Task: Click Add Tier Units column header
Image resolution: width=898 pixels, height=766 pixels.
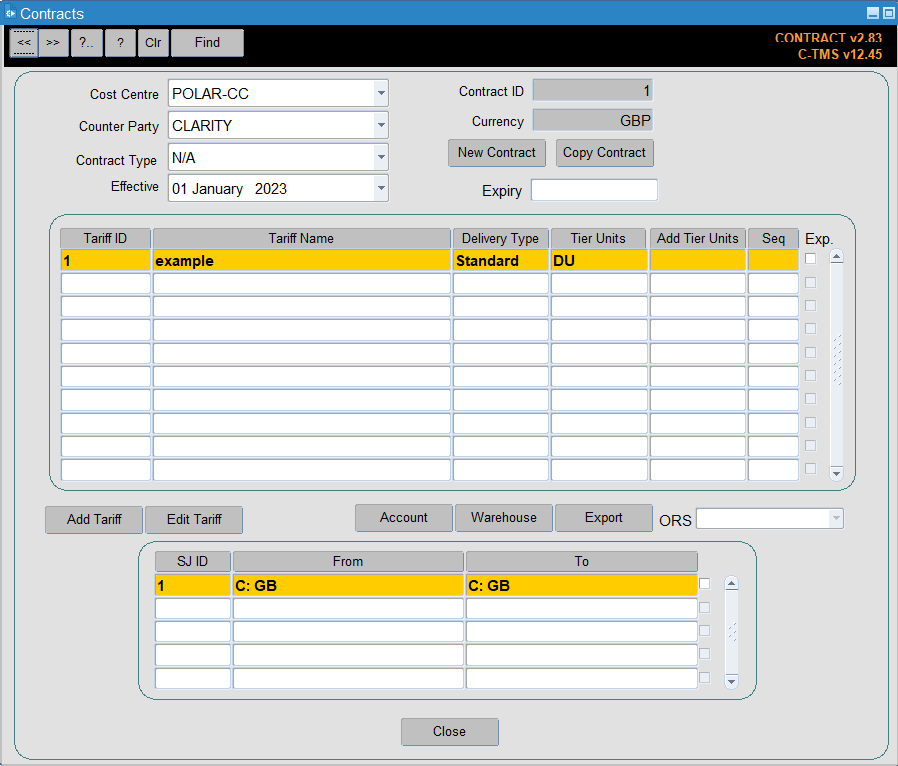Action: pos(698,238)
